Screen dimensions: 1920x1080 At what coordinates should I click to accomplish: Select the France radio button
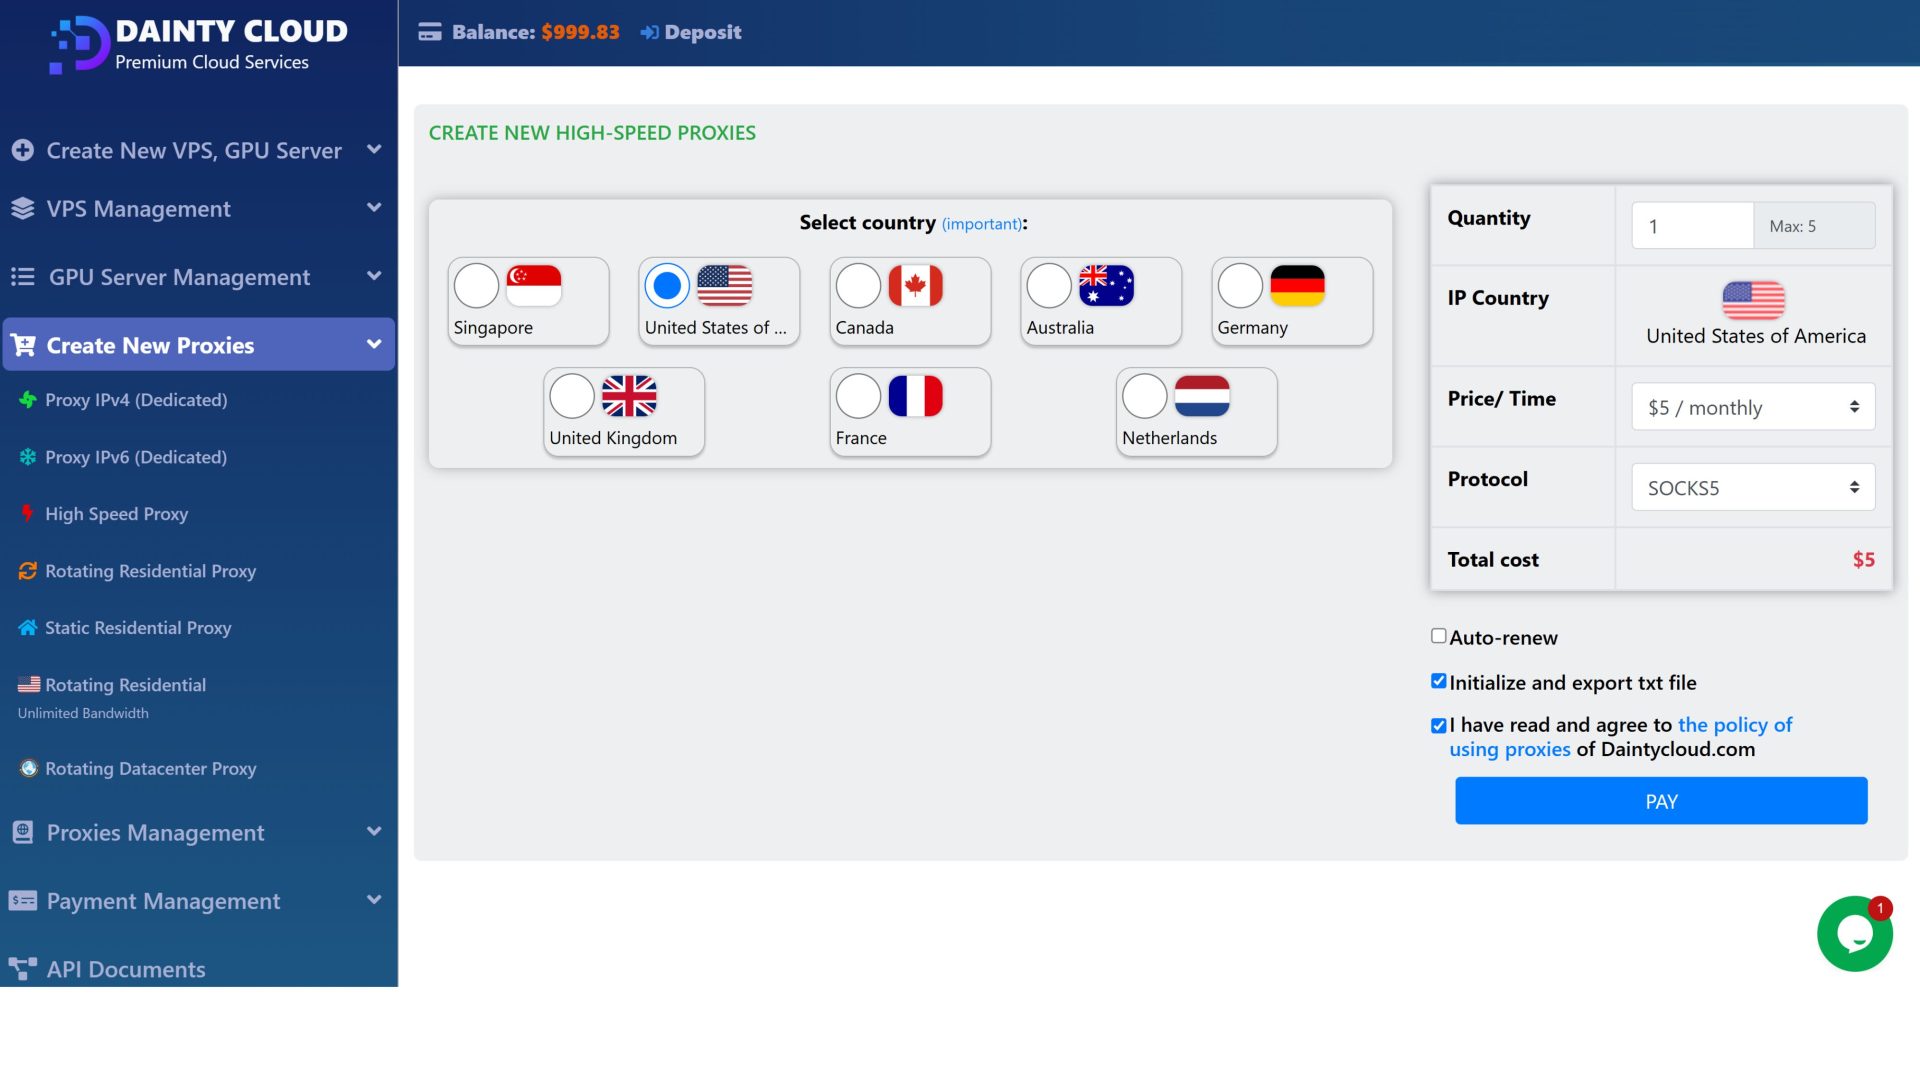pos(859,396)
